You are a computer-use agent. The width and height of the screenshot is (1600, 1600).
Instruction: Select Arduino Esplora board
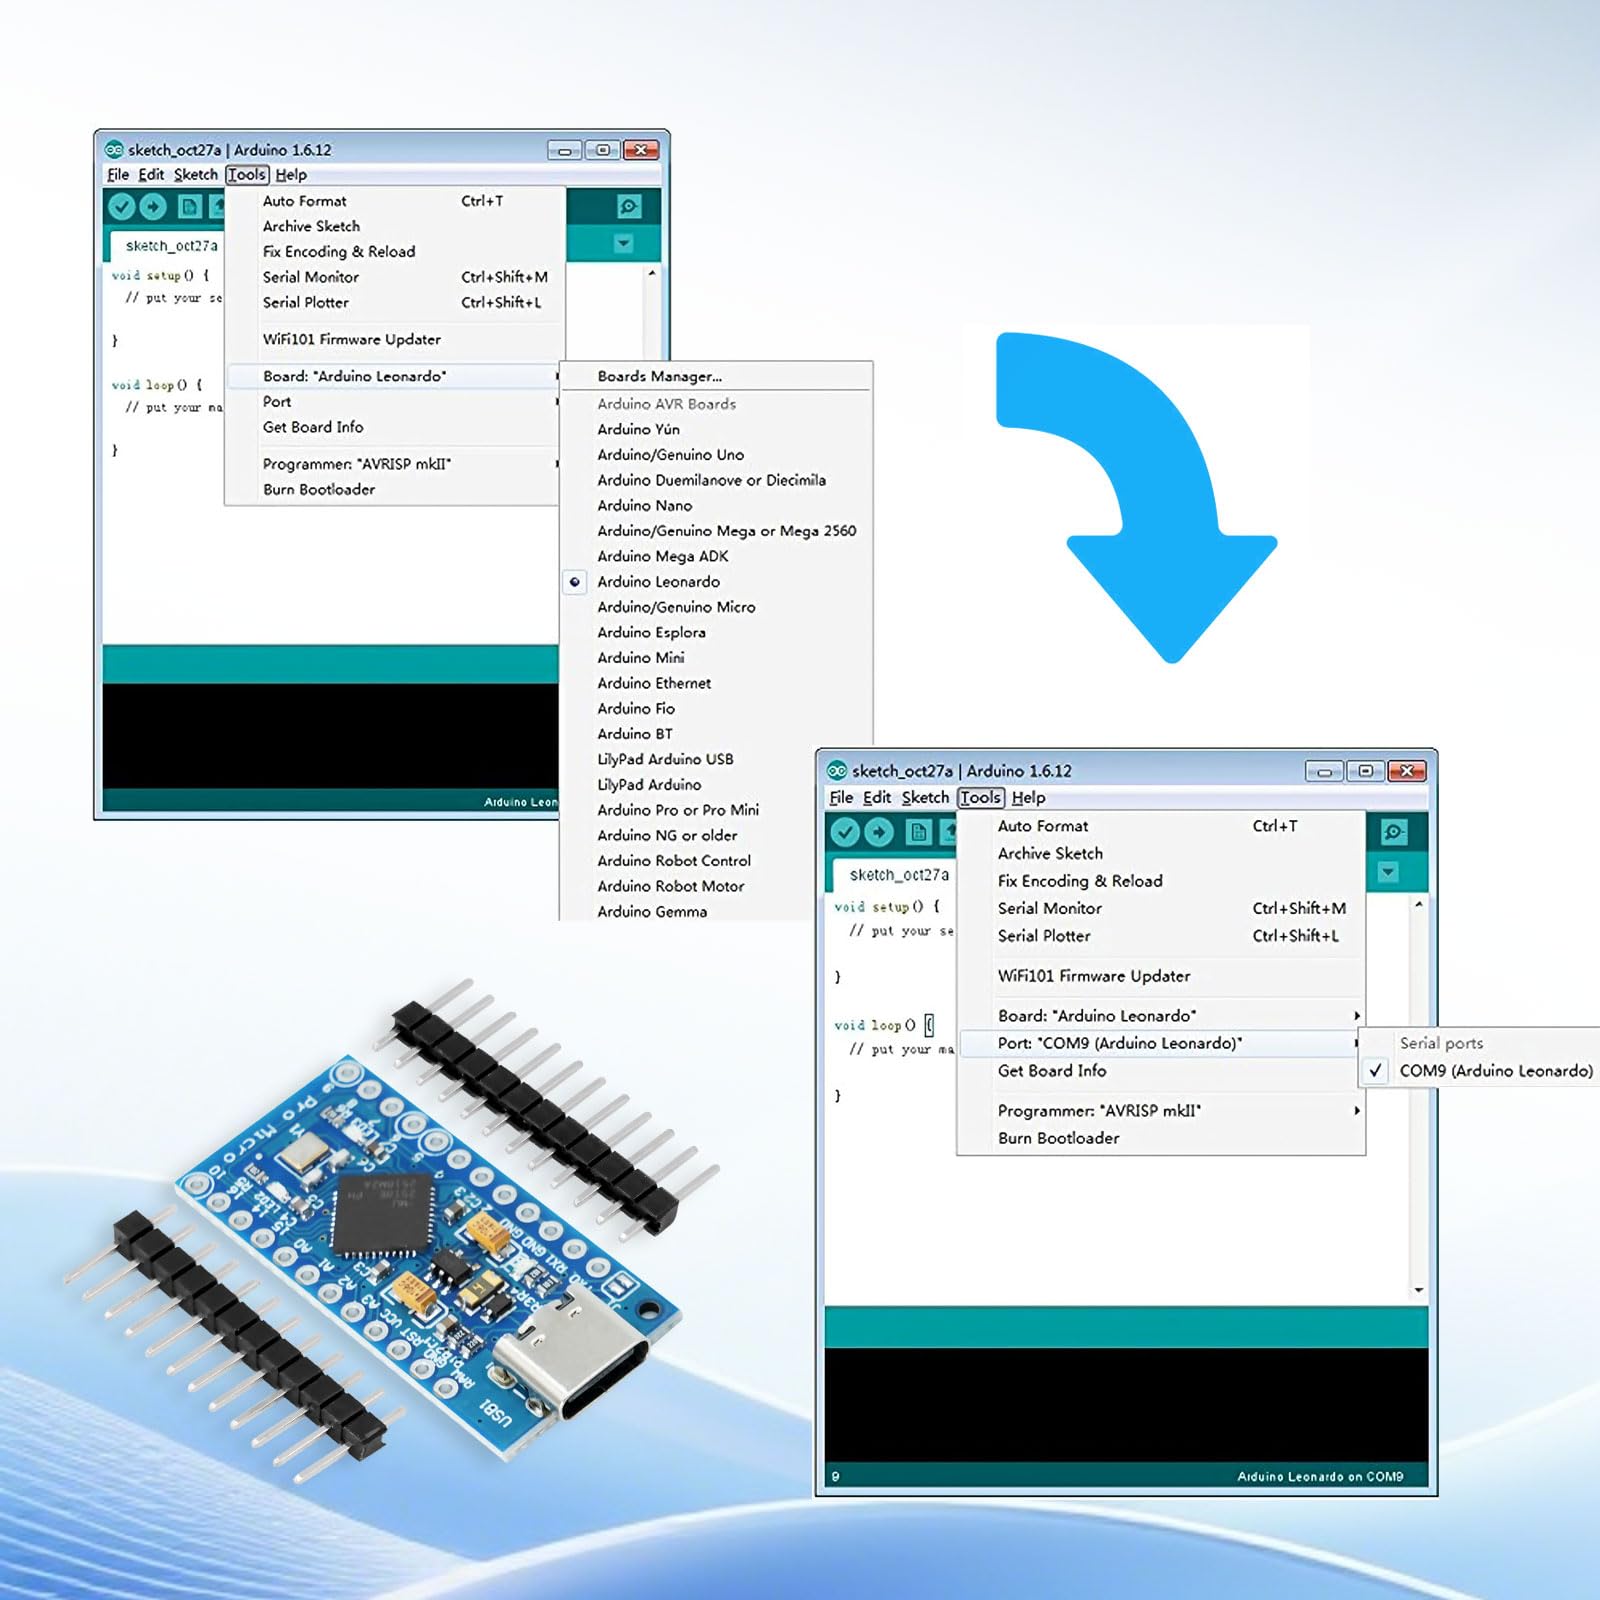716,633
